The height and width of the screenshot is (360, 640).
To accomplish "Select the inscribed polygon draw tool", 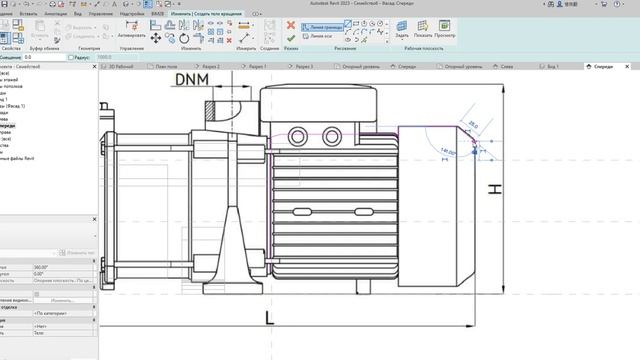I will [364, 23].
